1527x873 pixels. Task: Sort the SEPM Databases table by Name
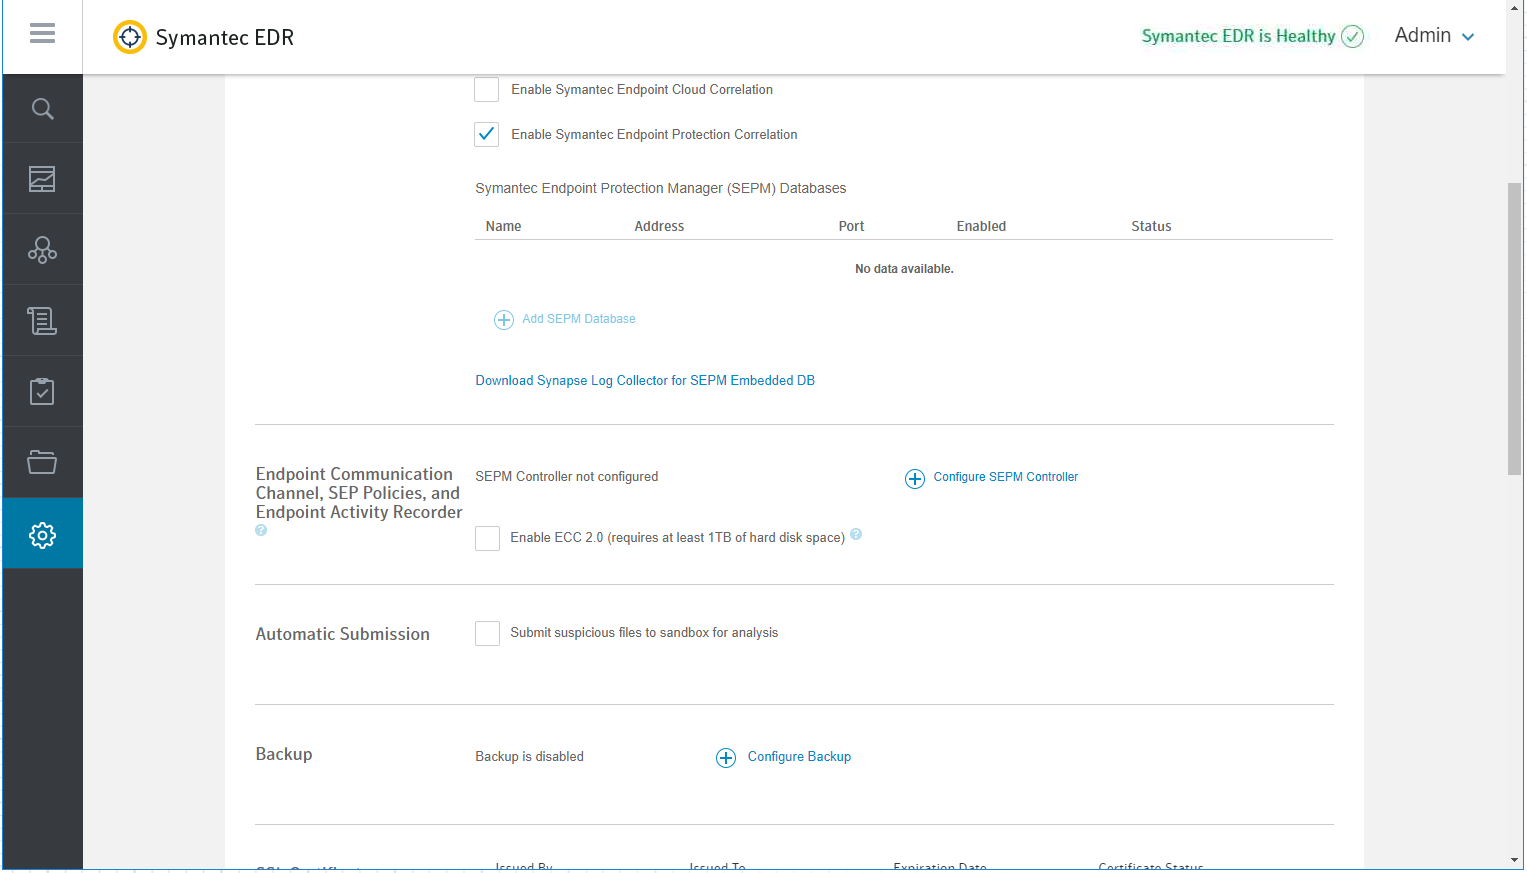coord(503,226)
